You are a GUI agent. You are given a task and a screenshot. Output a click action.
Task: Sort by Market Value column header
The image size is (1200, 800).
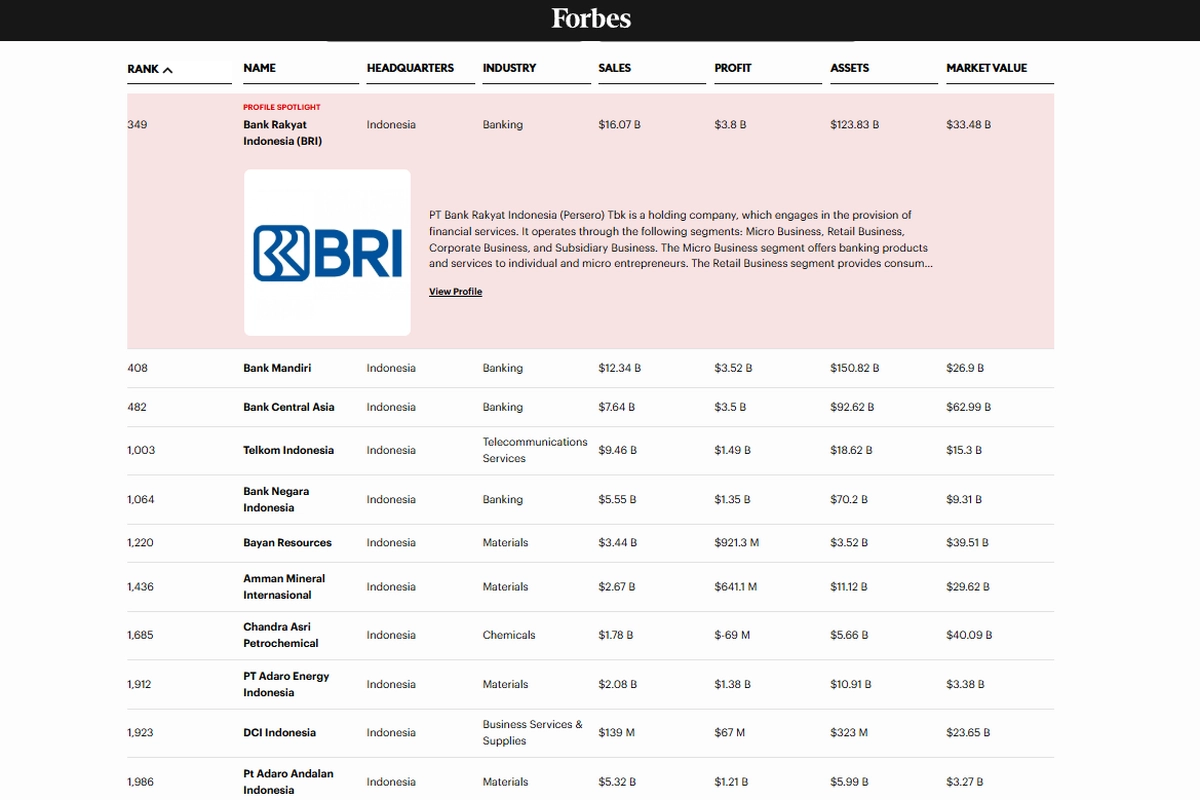(x=986, y=68)
